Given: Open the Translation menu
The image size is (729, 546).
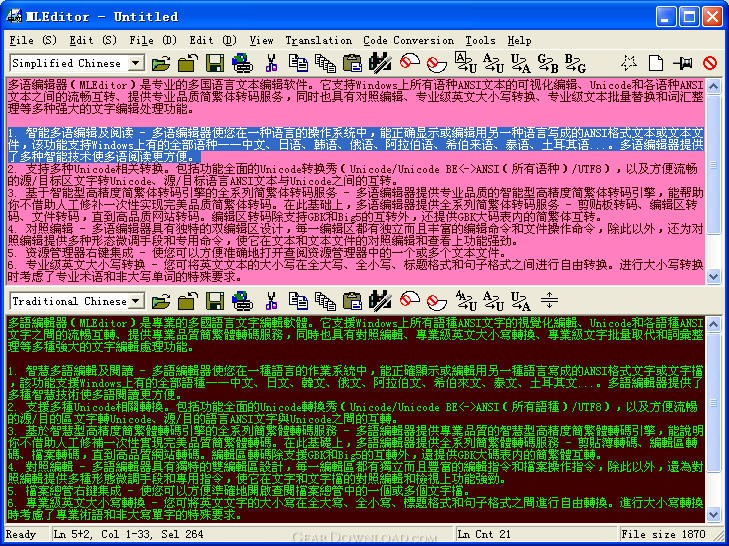Looking at the screenshot, I should (x=318, y=40).
